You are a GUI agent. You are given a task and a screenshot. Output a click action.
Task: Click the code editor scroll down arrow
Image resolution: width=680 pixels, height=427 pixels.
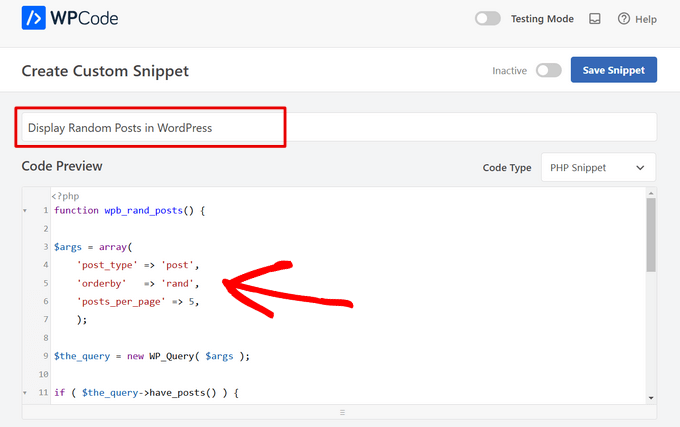coord(651,398)
